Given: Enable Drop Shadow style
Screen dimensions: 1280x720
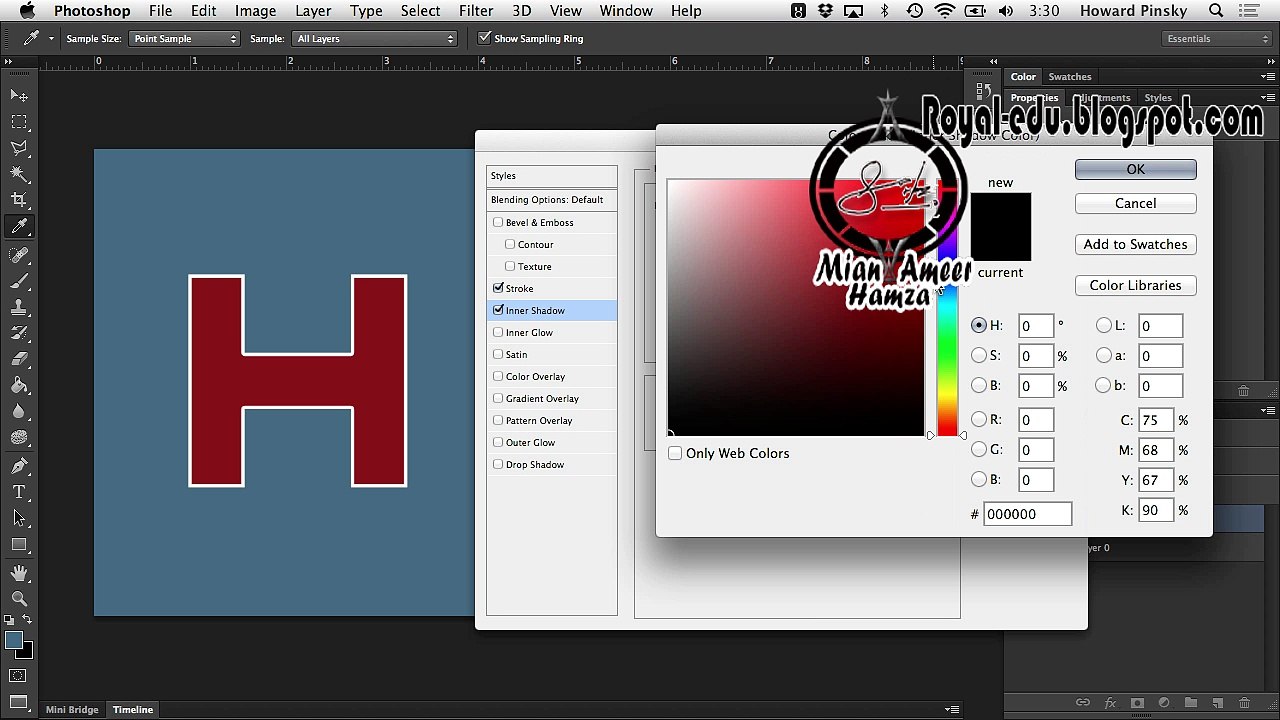Looking at the screenshot, I should [498, 464].
